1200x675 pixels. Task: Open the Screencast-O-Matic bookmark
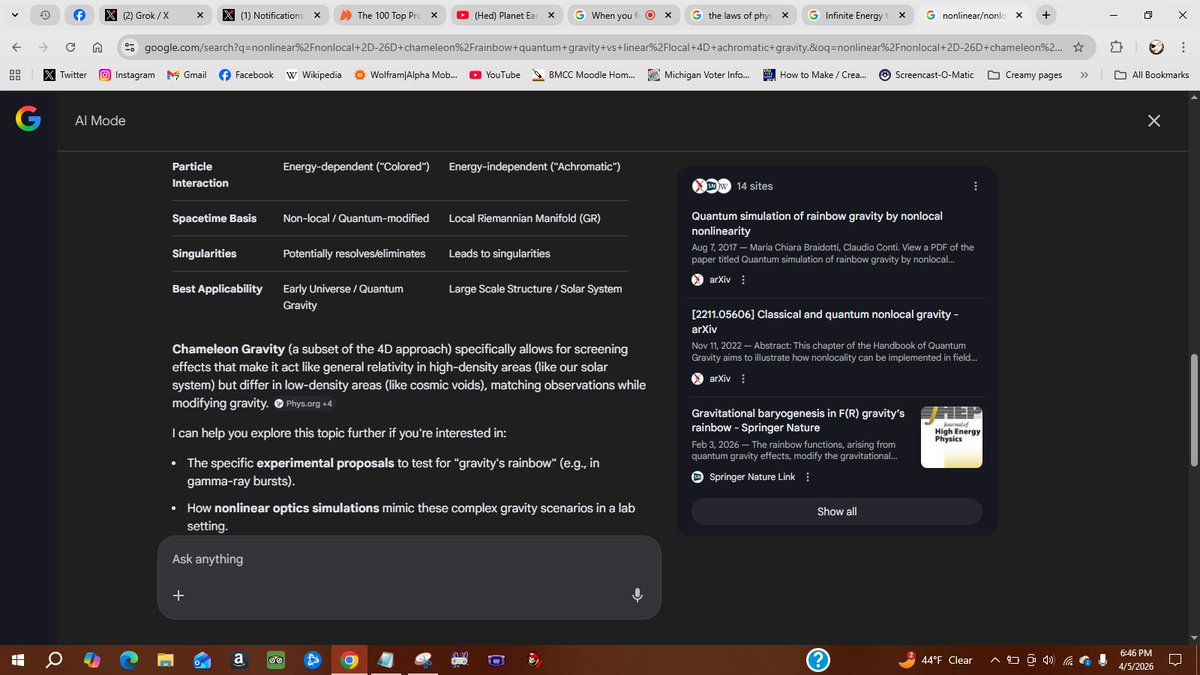click(x=927, y=75)
